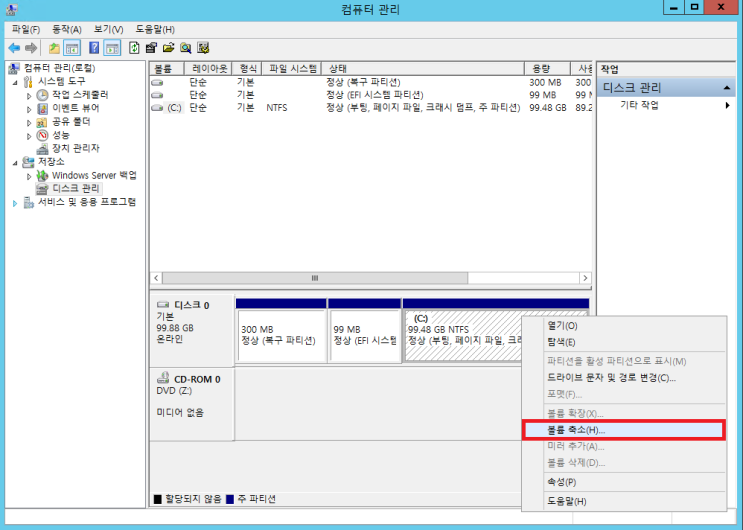The height and width of the screenshot is (530, 743).
Task: Click the Properties toolbar icon
Action: tap(151, 48)
